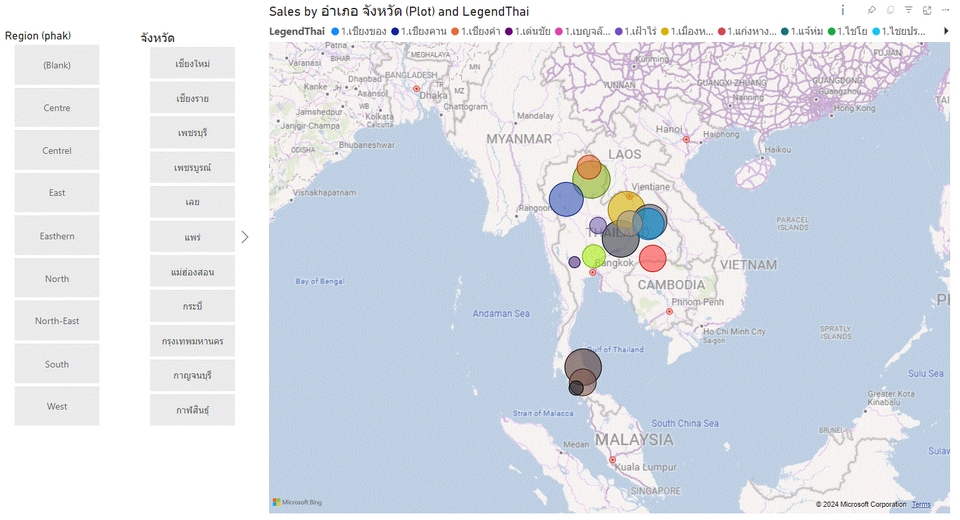This screenshot has height=520, width=960.
Task: Select เชียงใหม่ province button
Action: tap(192, 64)
